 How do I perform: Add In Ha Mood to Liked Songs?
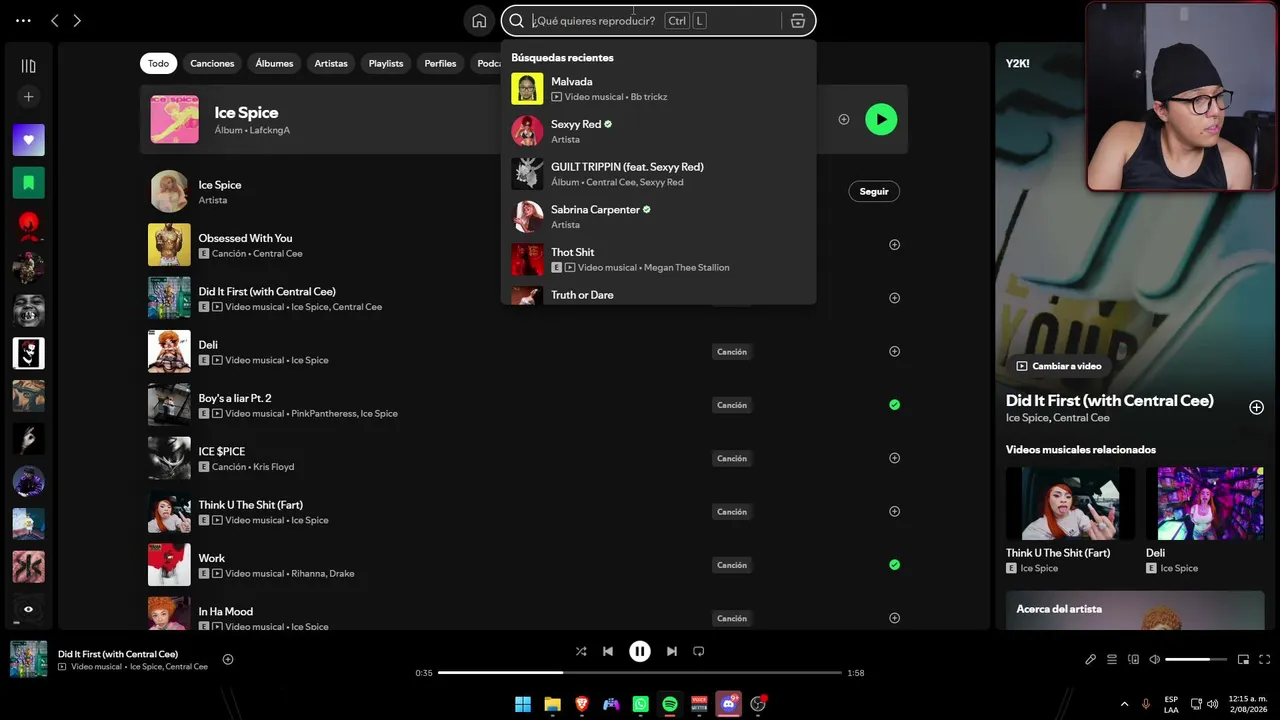pos(894,618)
